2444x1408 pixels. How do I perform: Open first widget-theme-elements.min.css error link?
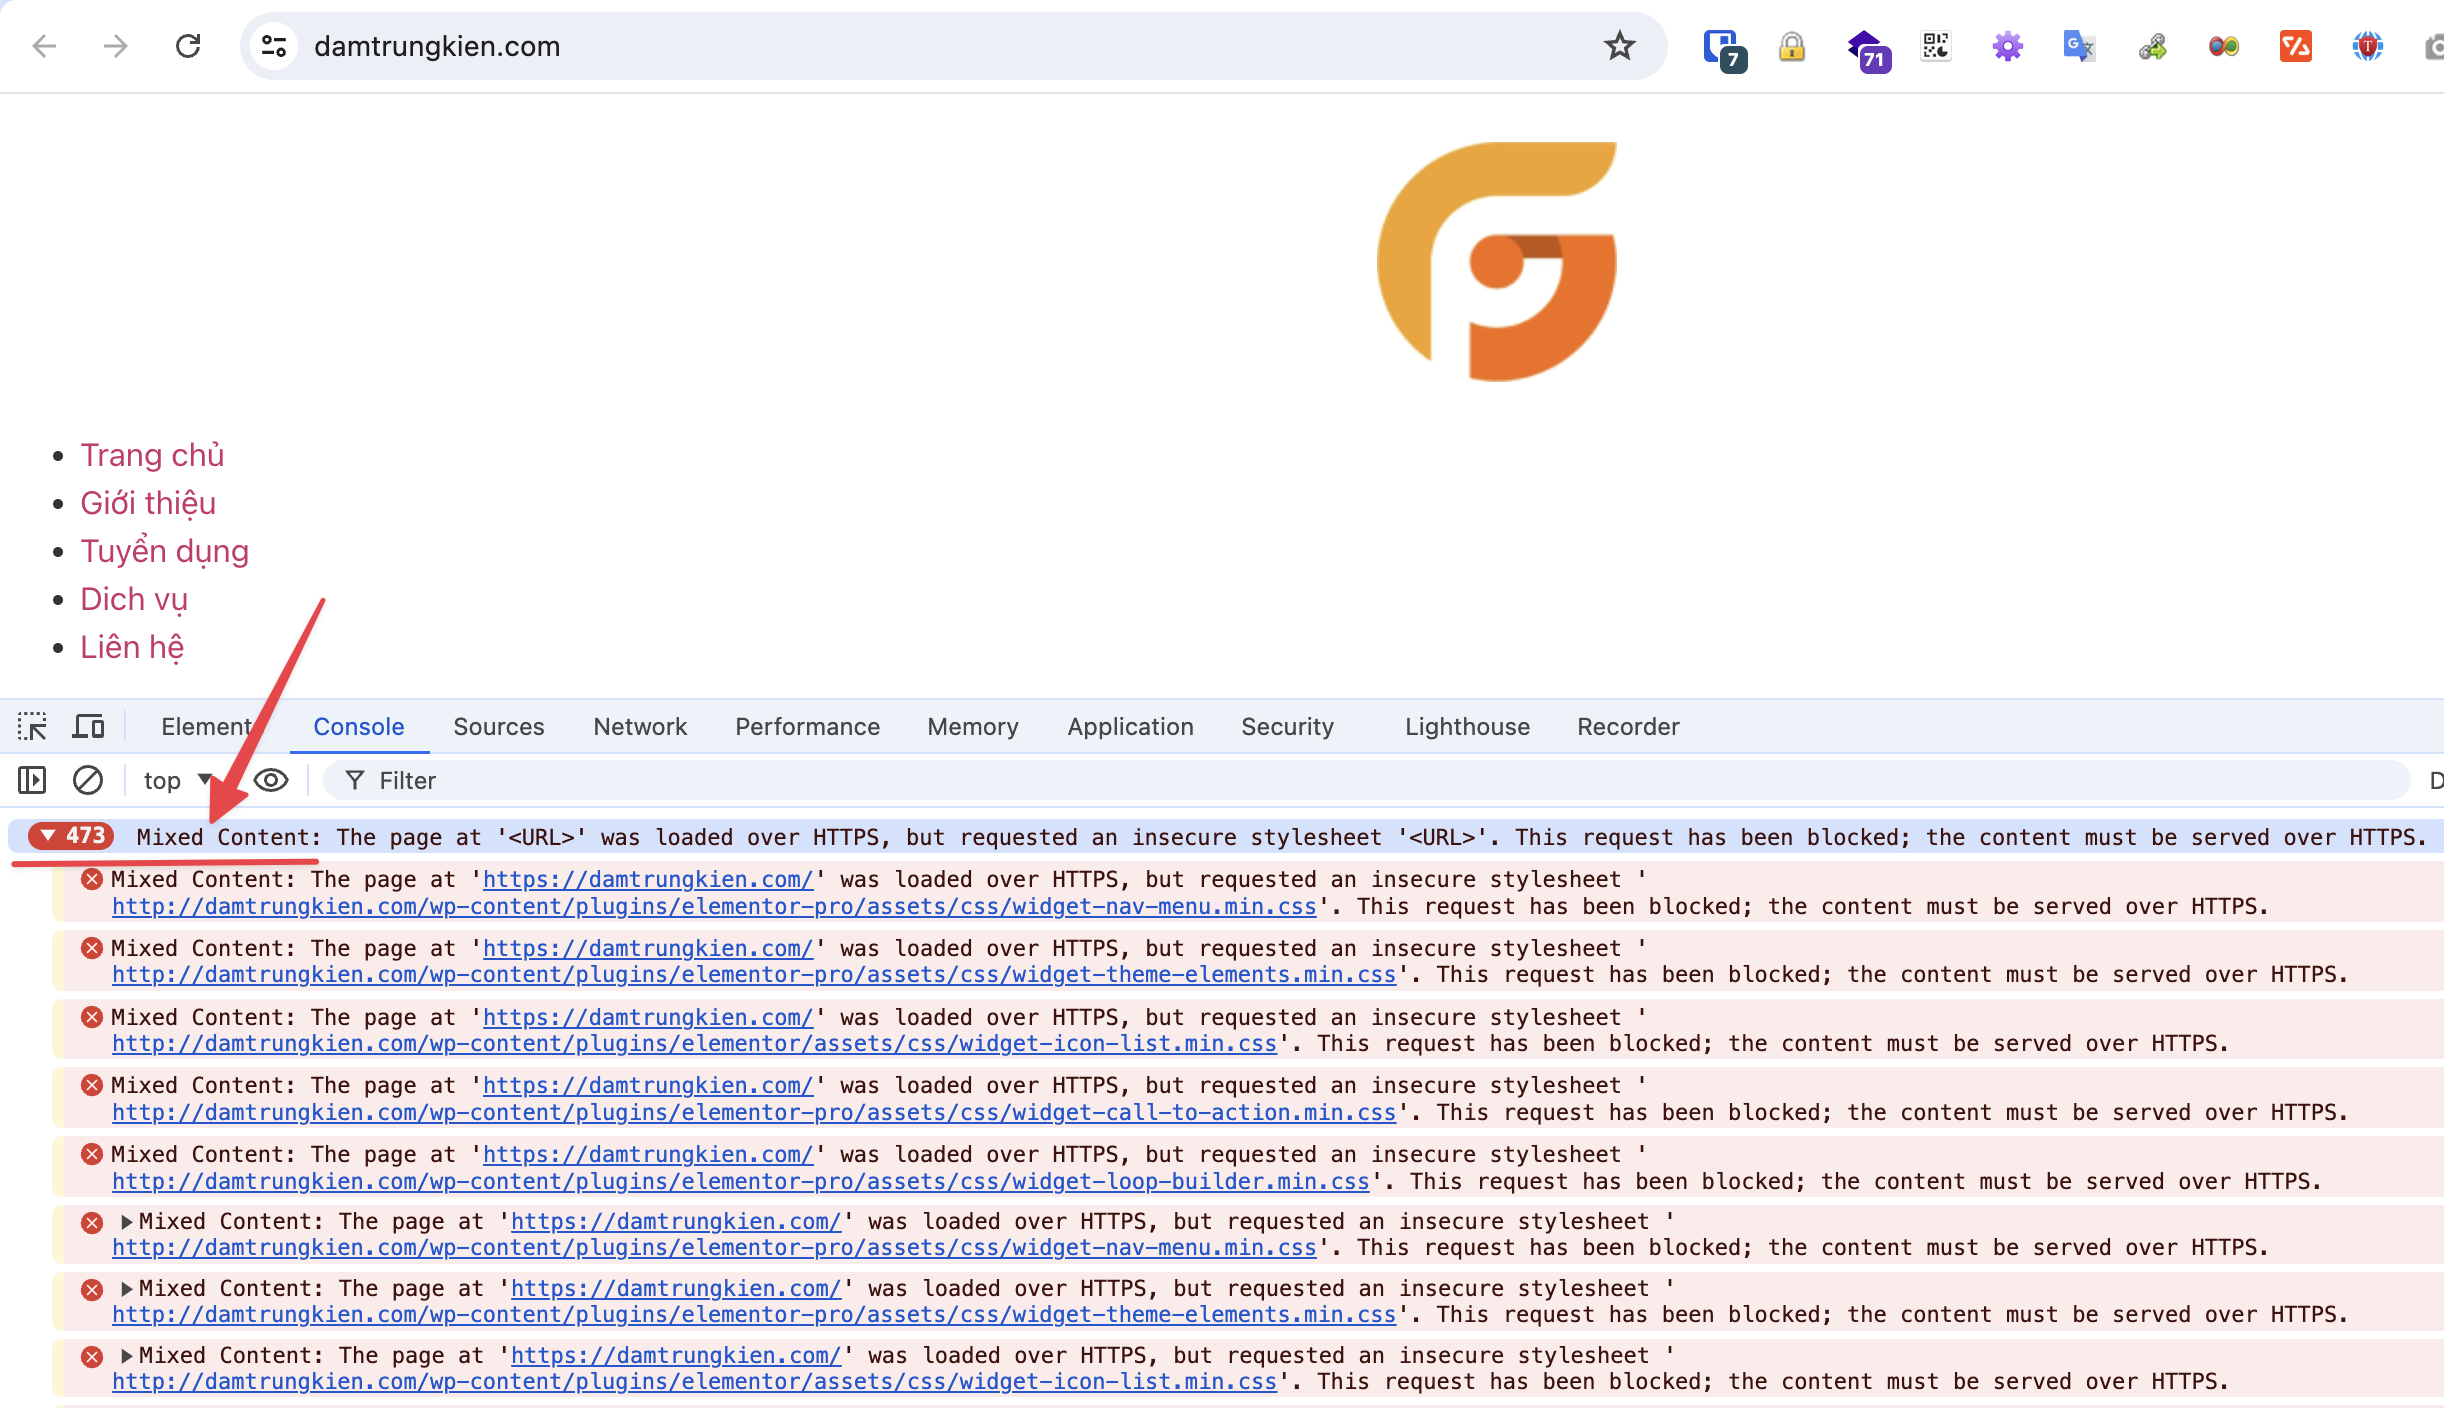click(x=754, y=974)
